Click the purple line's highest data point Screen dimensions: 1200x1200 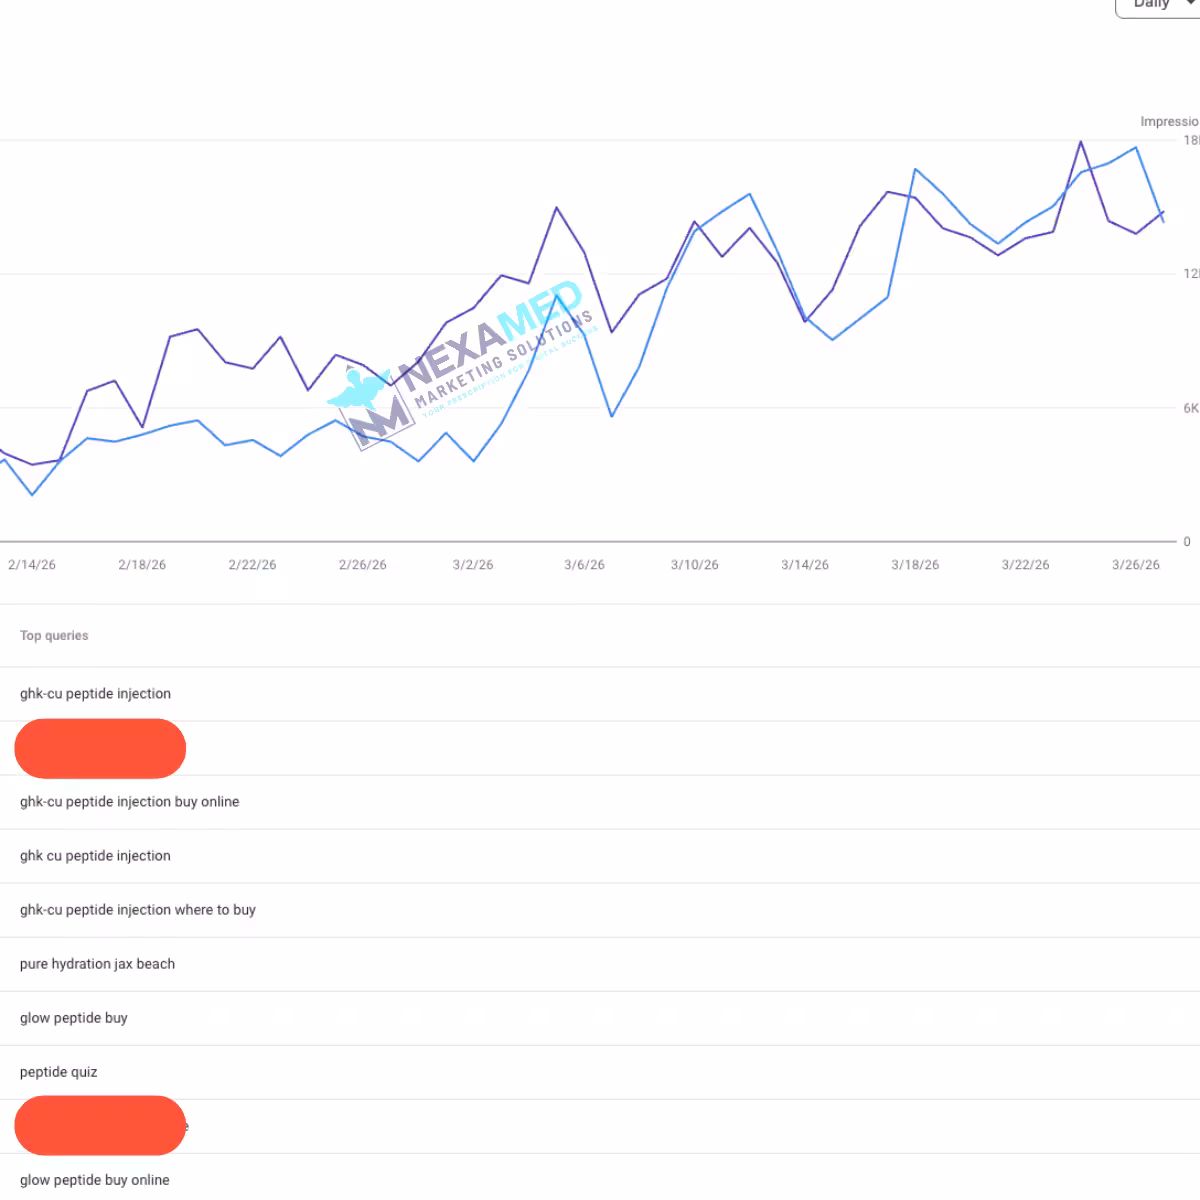pos(1081,141)
